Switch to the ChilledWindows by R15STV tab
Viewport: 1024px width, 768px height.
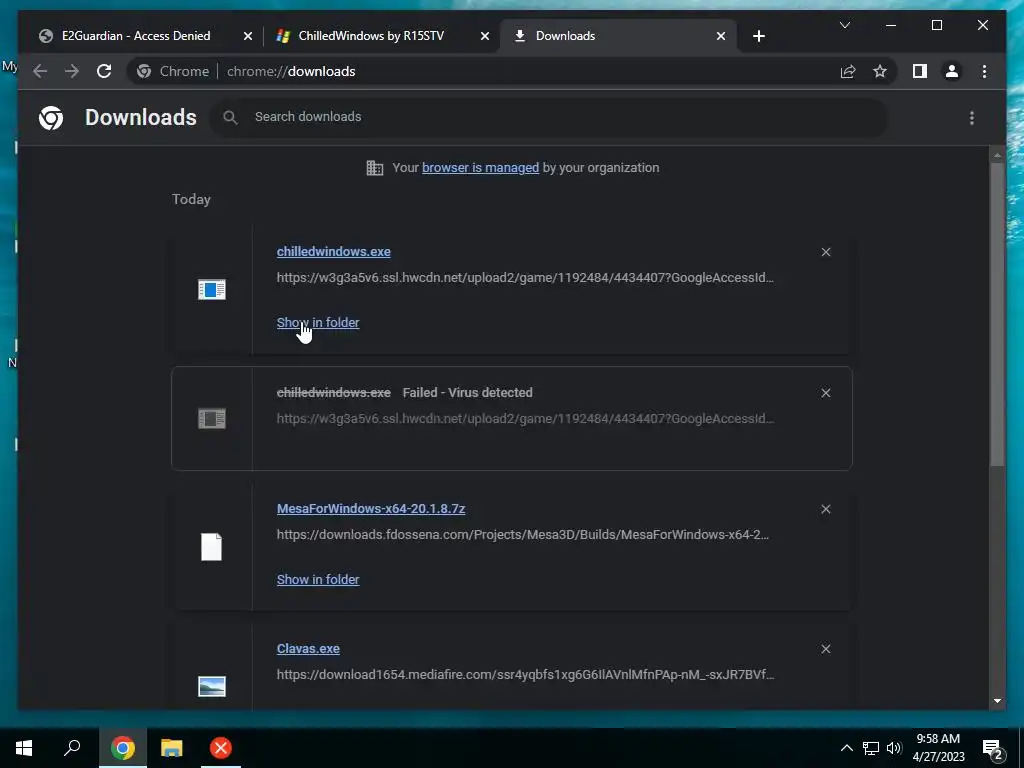point(372,36)
